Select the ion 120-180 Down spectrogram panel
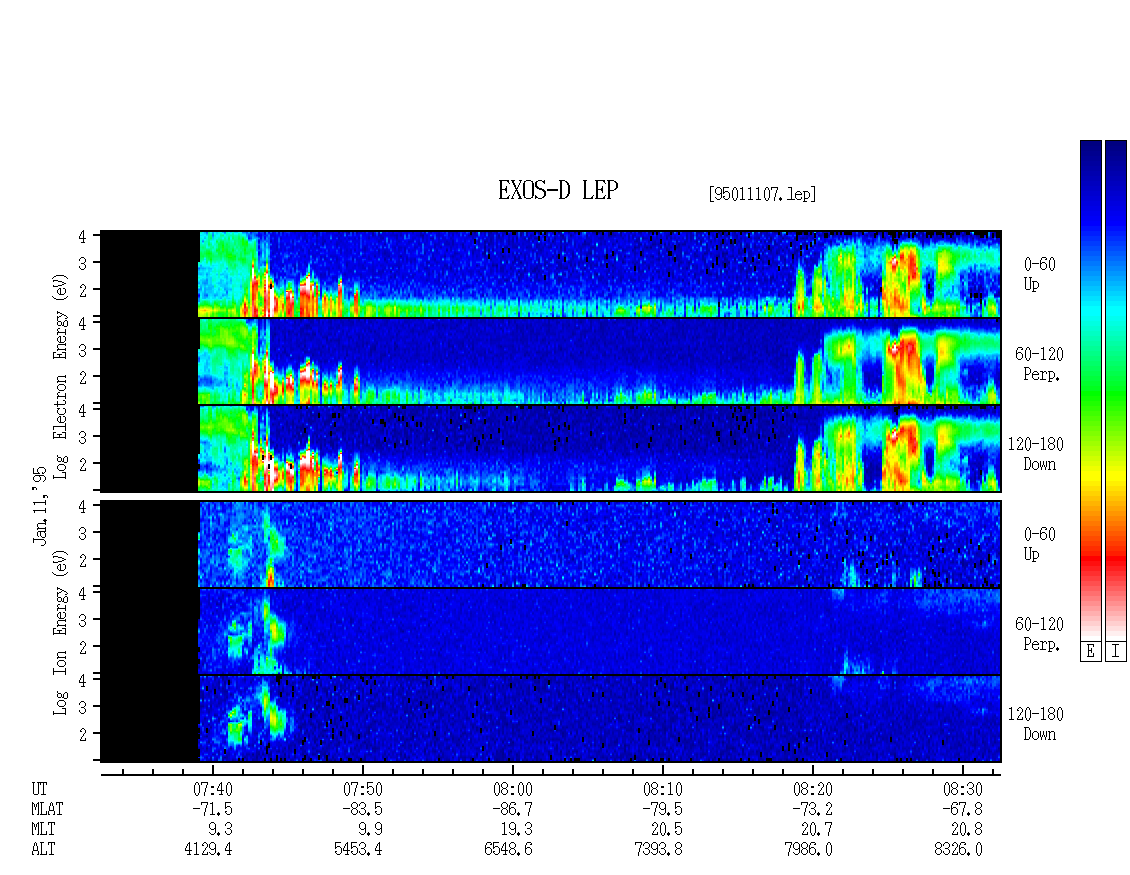This screenshot has width=1130, height=875. (x=551, y=719)
